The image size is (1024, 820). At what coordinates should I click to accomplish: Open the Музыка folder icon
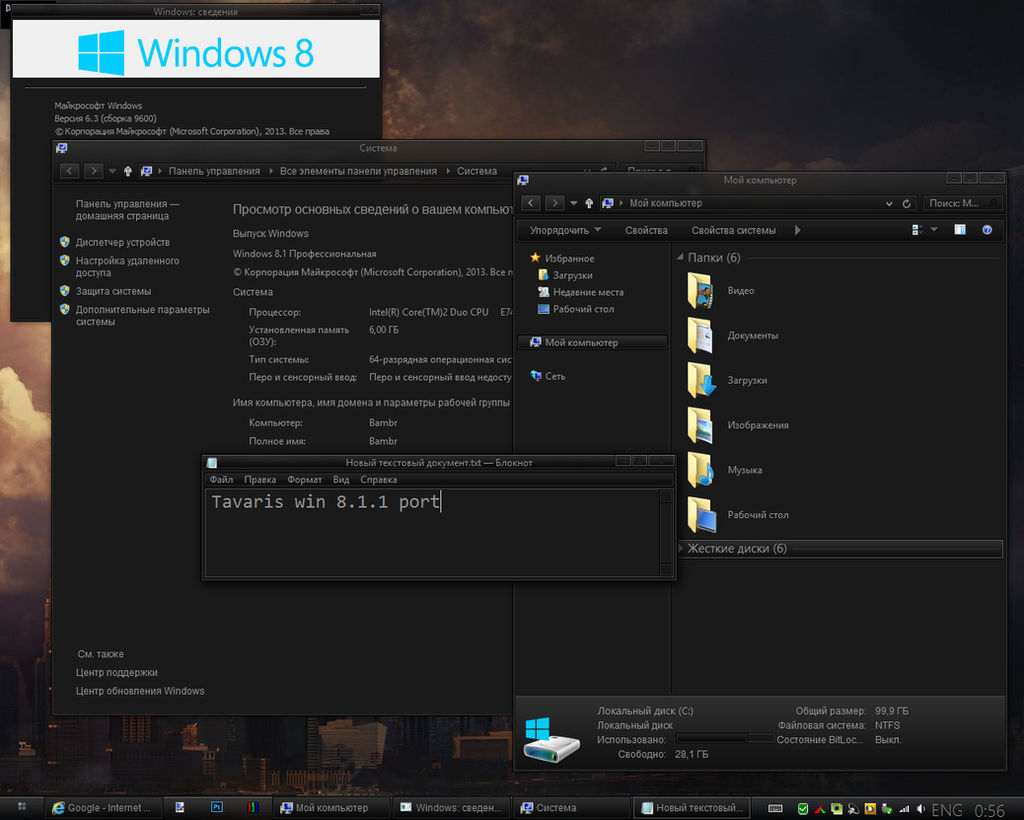(x=700, y=470)
